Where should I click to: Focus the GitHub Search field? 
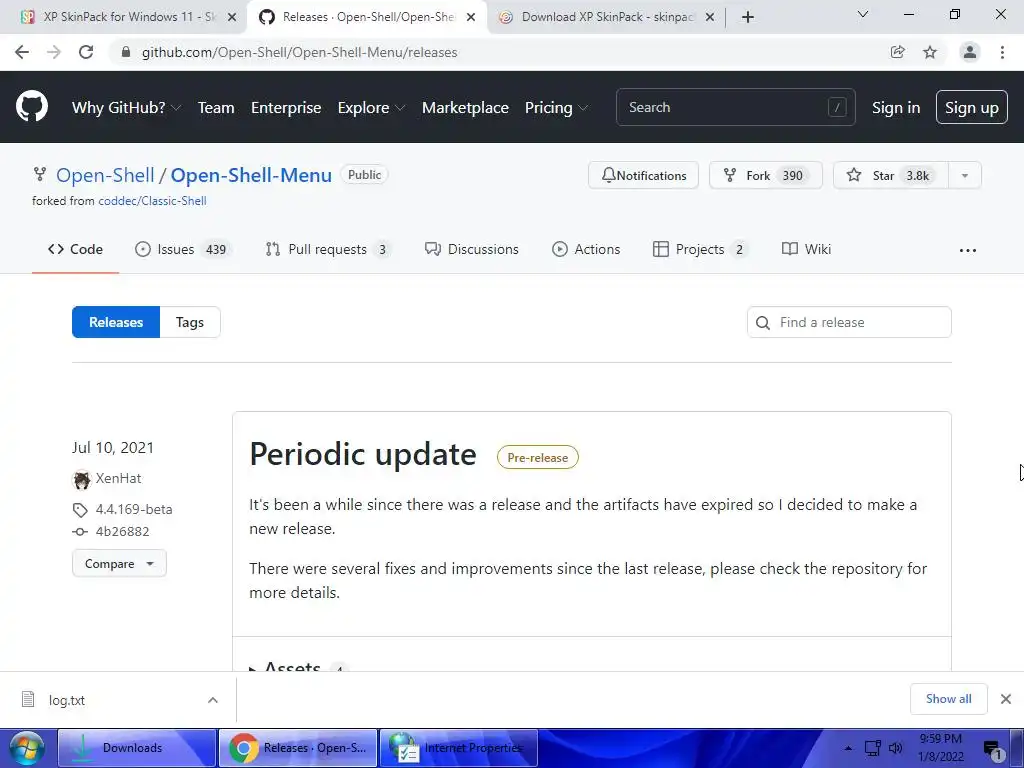coord(735,107)
